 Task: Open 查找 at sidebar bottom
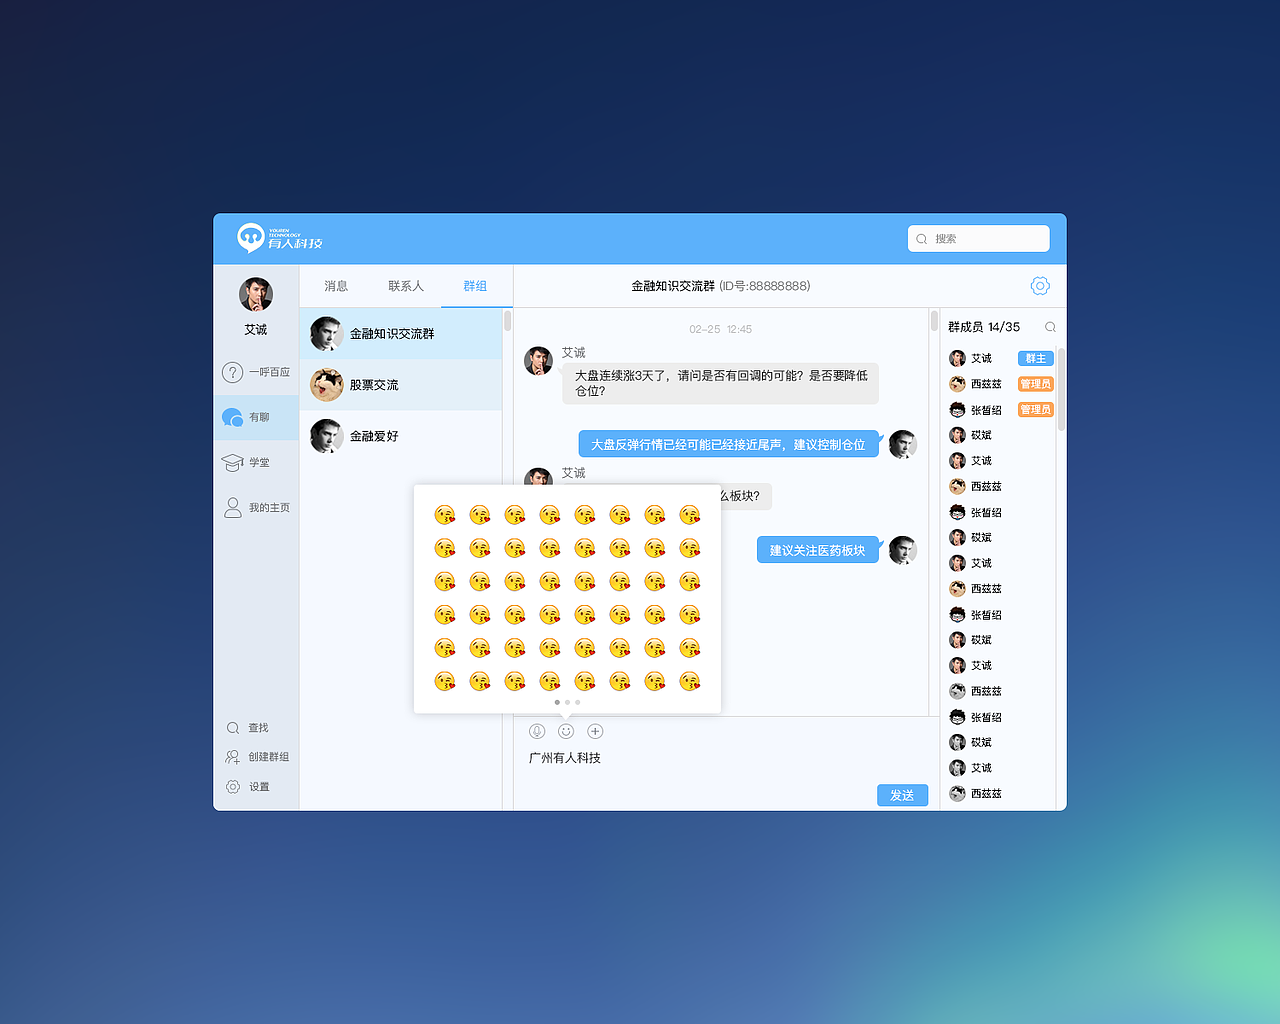click(248, 728)
